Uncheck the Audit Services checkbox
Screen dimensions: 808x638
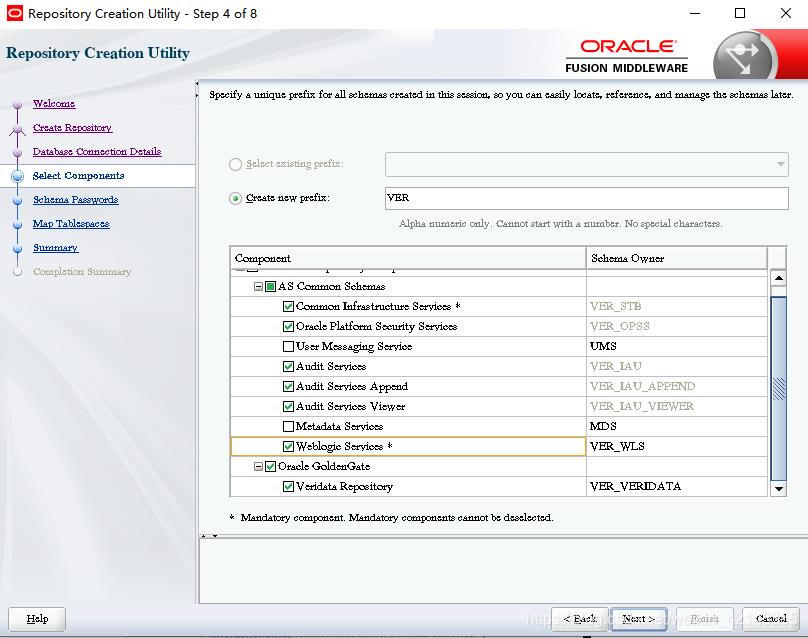point(289,366)
